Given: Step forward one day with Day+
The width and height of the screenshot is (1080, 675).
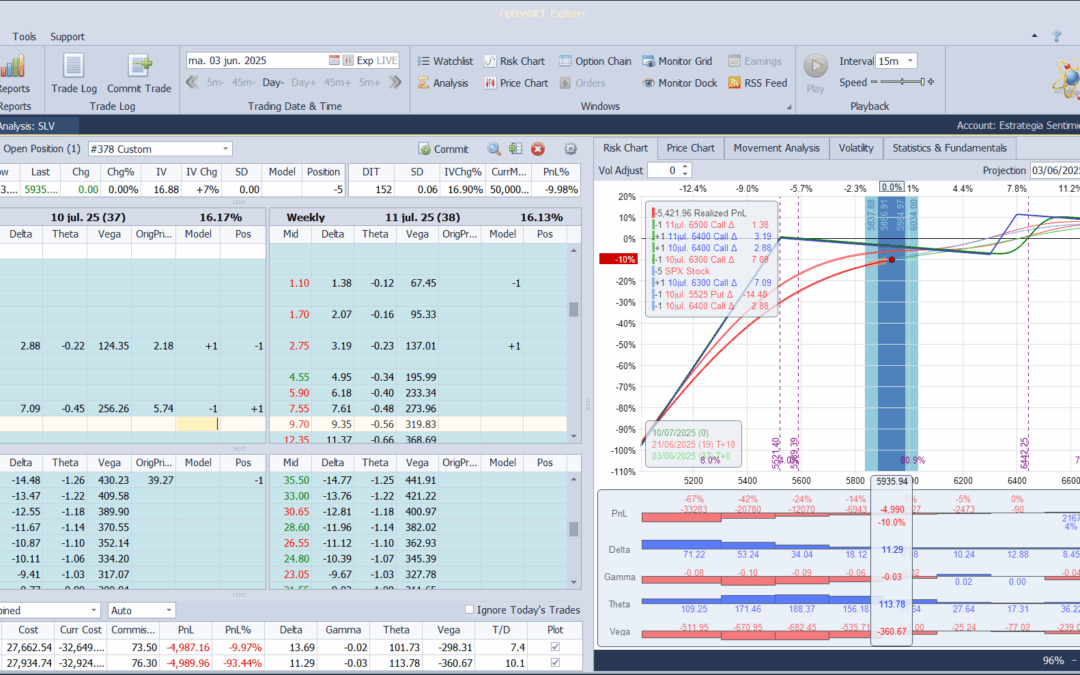Looking at the screenshot, I should coord(303,83).
